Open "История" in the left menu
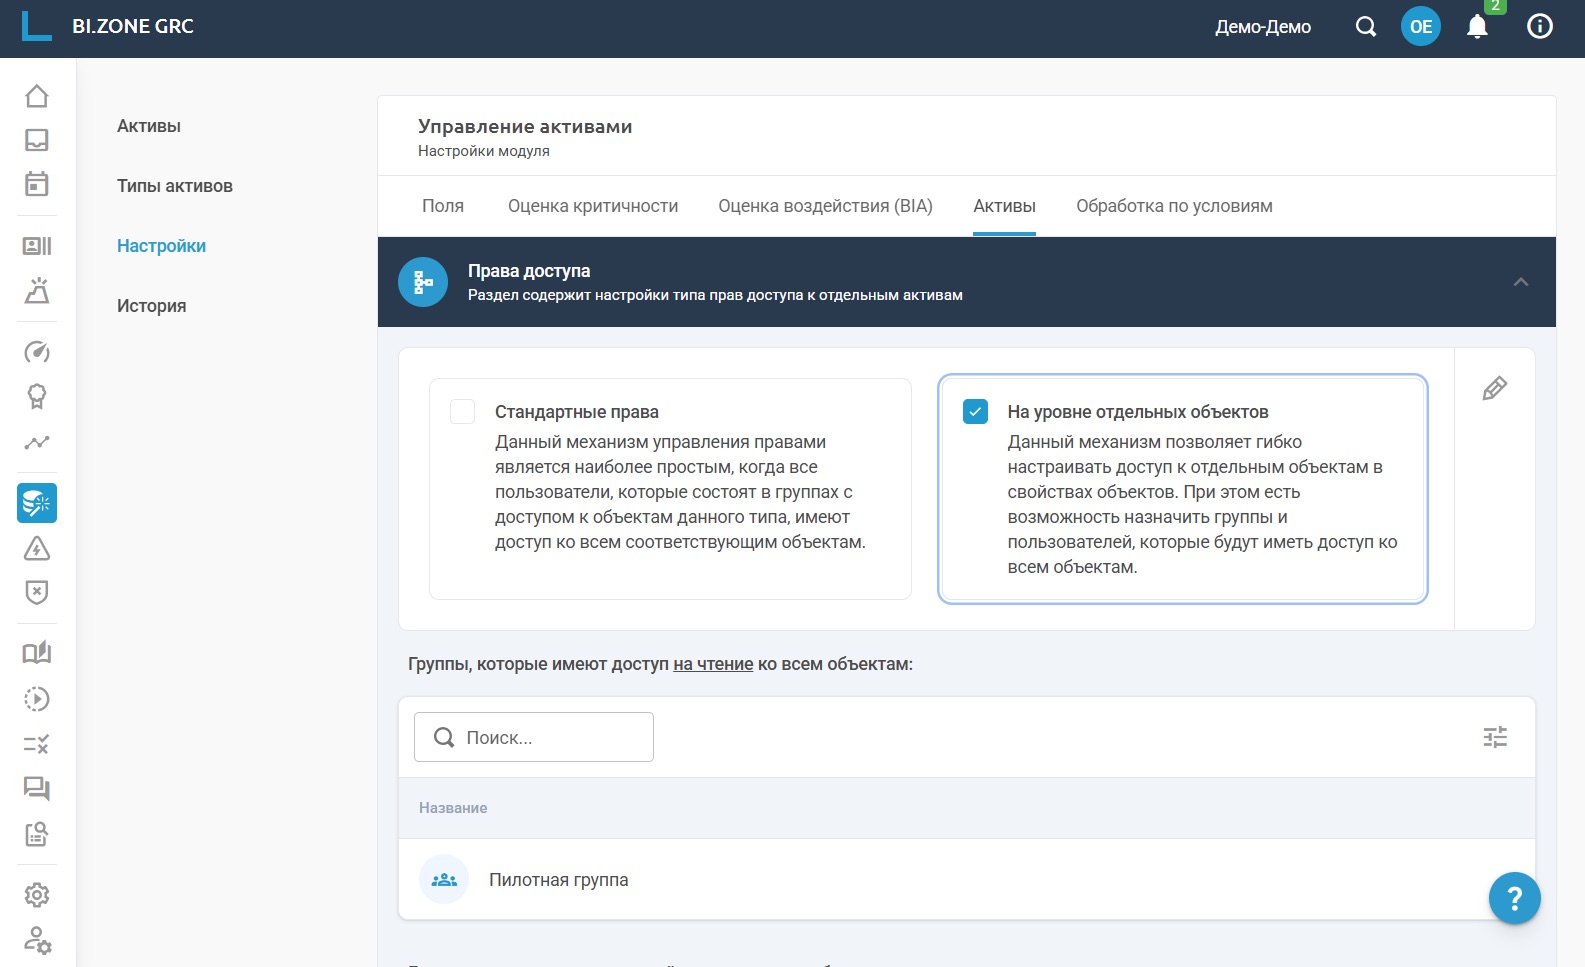1585x967 pixels. pyautogui.click(x=152, y=306)
